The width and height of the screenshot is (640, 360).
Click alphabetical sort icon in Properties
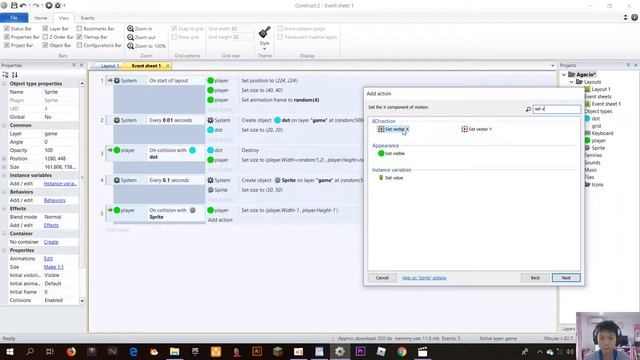coord(15,75)
